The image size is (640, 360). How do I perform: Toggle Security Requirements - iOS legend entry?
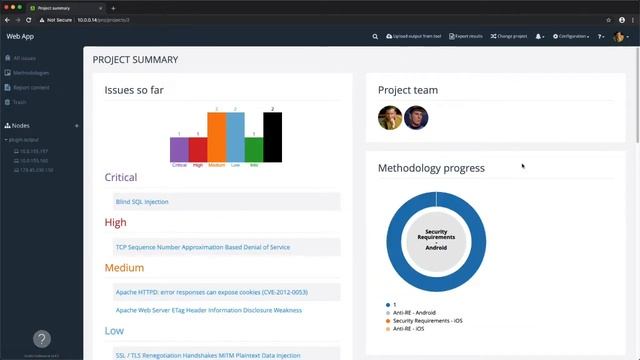[x=424, y=321]
